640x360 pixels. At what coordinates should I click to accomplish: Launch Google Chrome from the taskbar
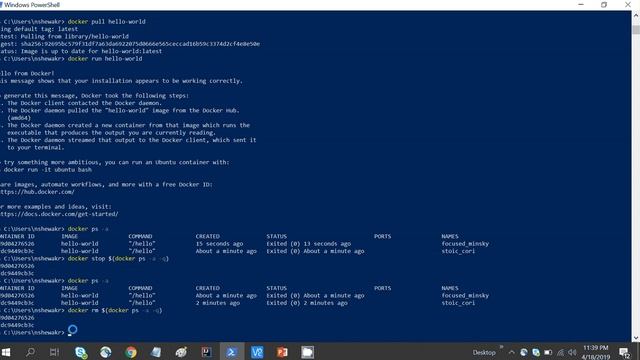click(131, 352)
